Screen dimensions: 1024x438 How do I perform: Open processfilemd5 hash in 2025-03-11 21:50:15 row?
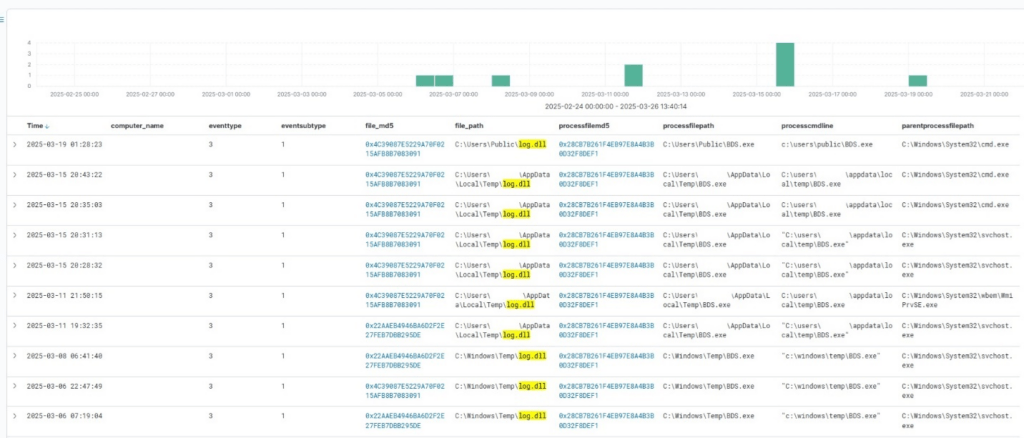click(606, 300)
